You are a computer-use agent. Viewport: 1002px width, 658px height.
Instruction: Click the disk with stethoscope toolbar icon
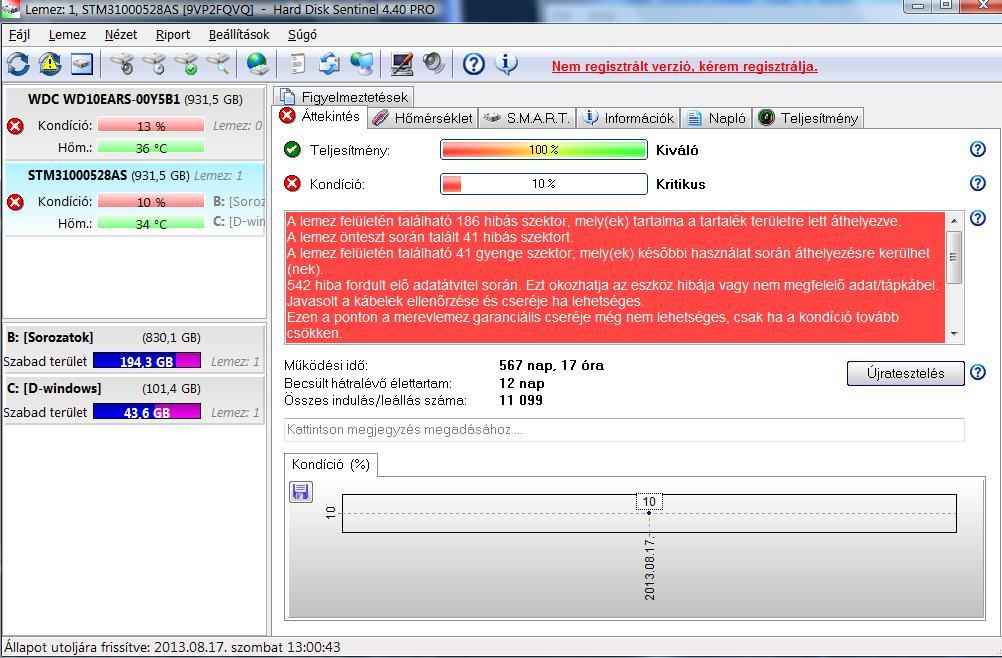(122, 64)
